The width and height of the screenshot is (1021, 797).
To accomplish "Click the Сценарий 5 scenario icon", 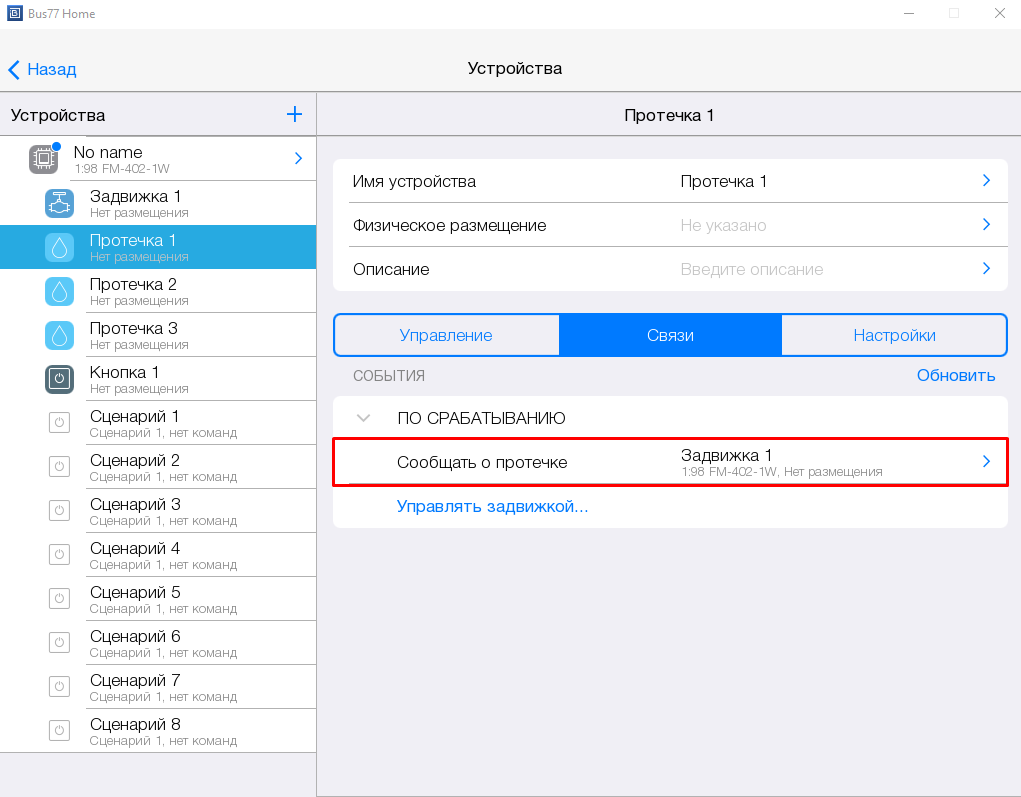I will click(x=60, y=599).
